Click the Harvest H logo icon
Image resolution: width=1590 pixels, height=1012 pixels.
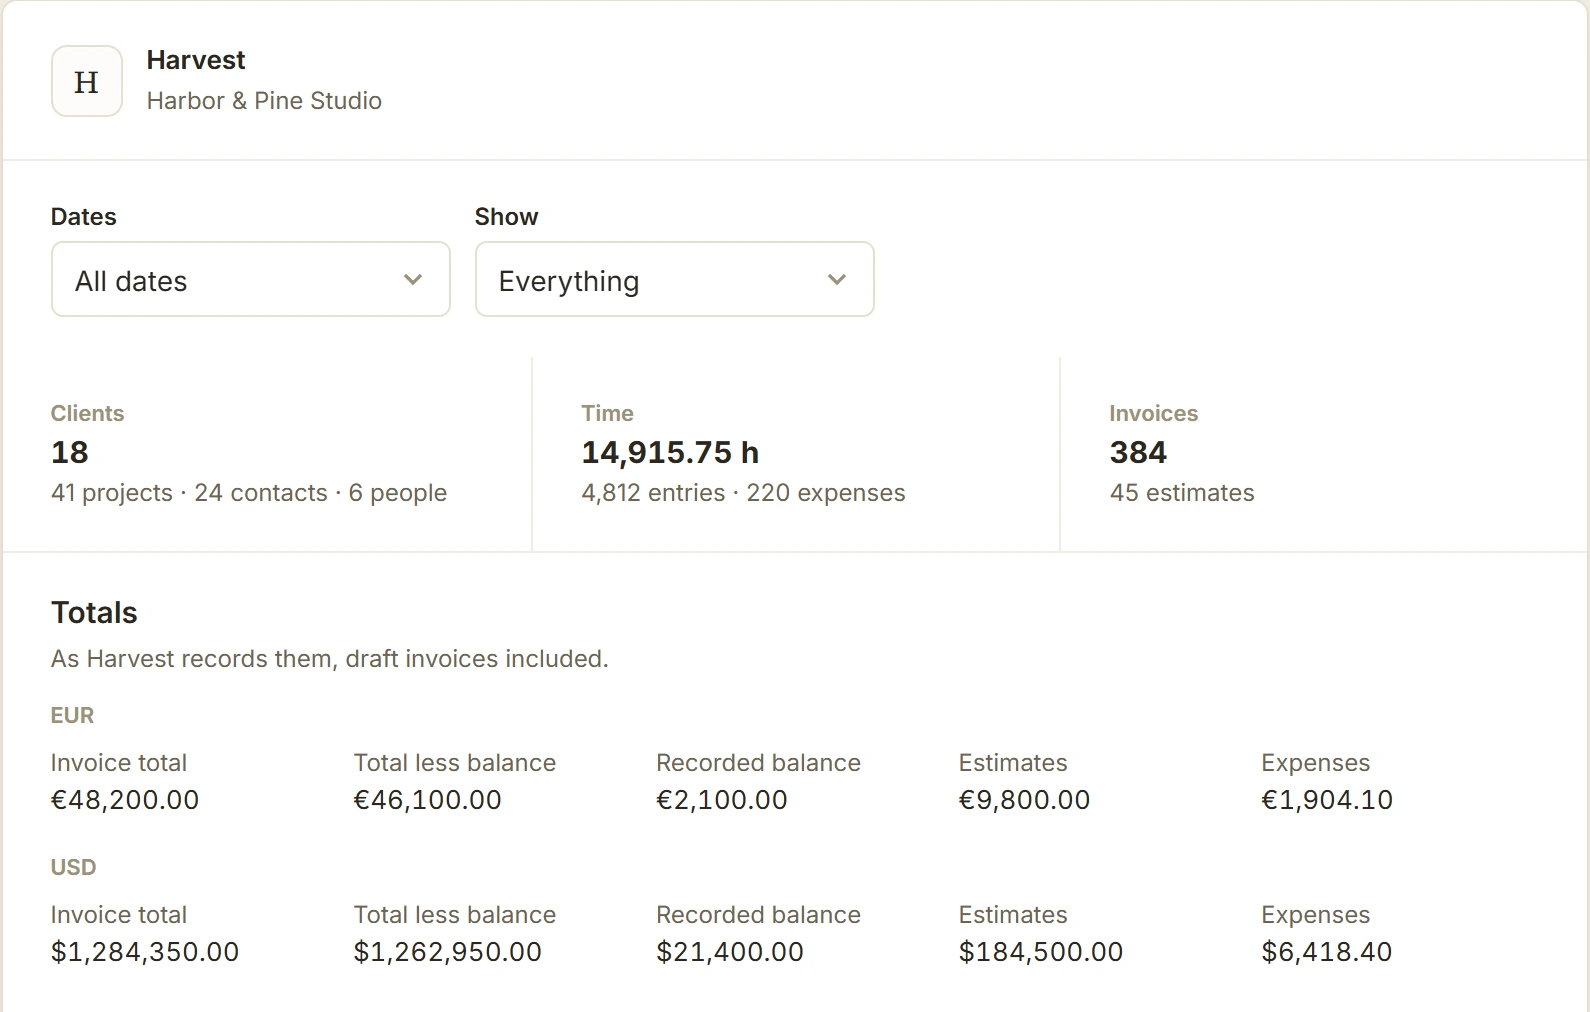pyautogui.click(x=87, y=81)
